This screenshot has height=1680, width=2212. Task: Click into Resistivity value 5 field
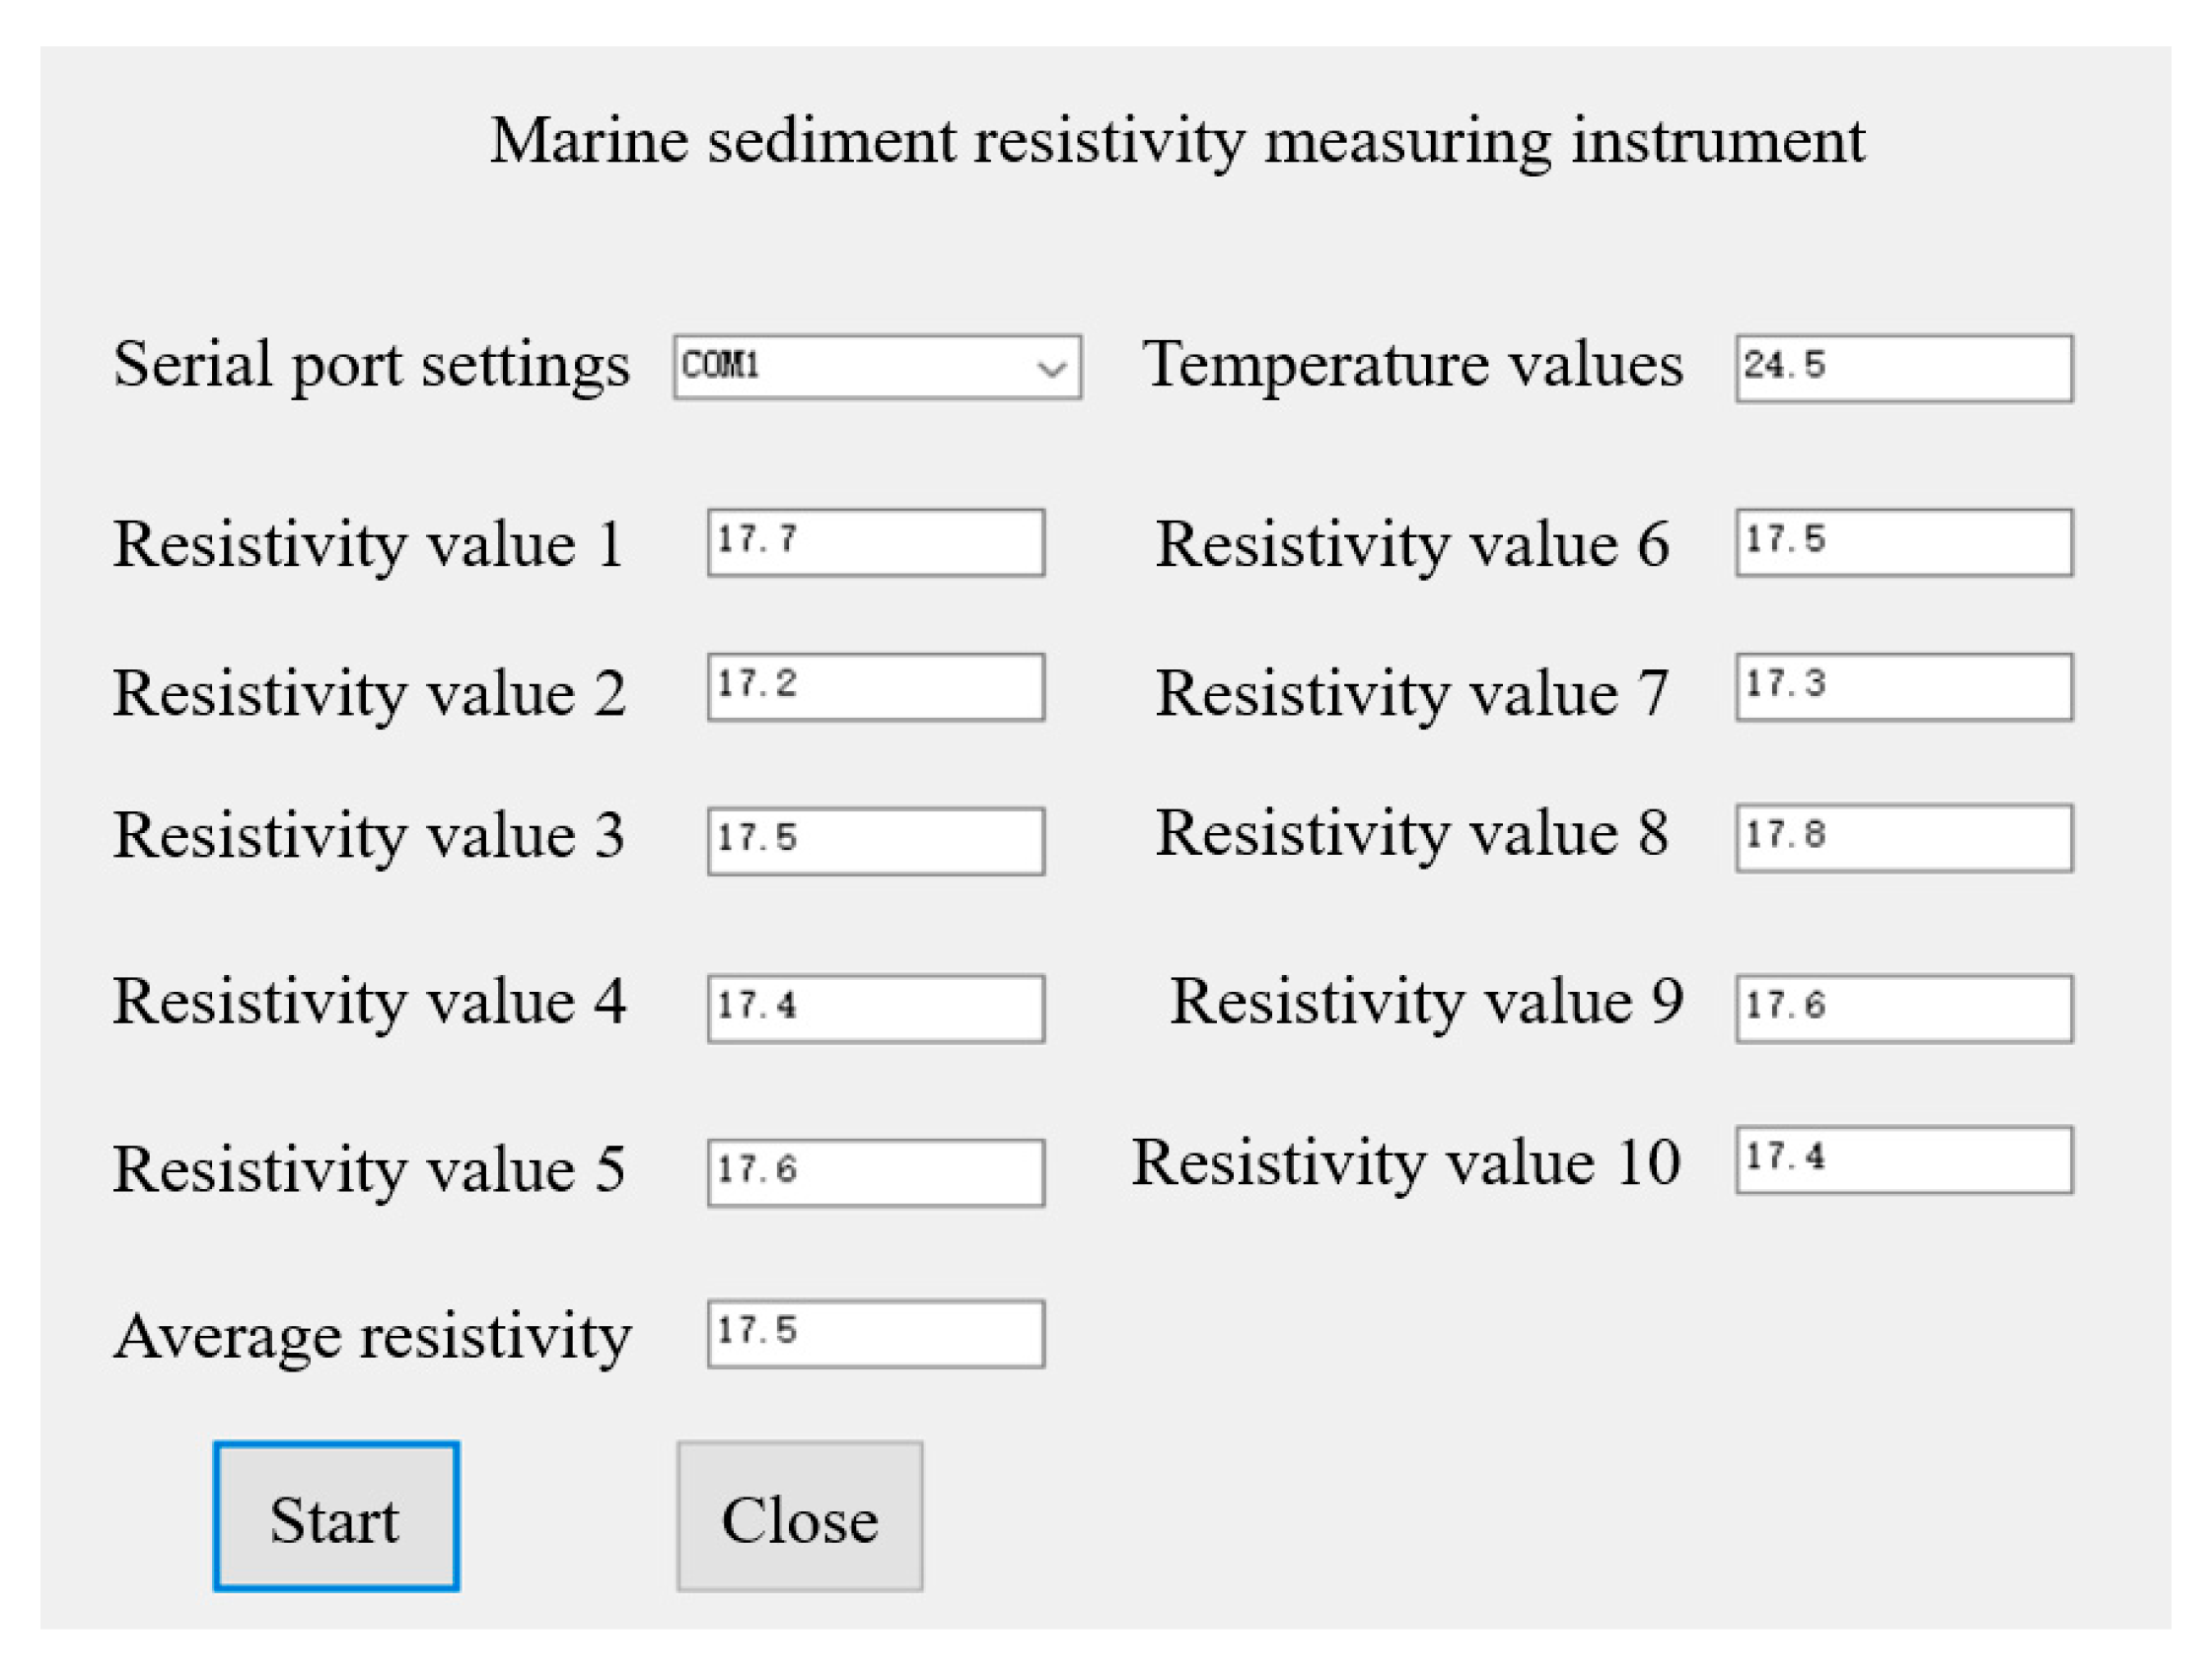pos(876,1173)
